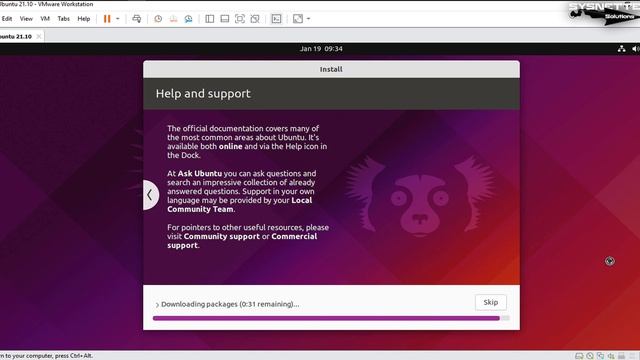Open the Local Community Team link
The height and width of the screenshot is (360, 640).
[x=240, y=204]
